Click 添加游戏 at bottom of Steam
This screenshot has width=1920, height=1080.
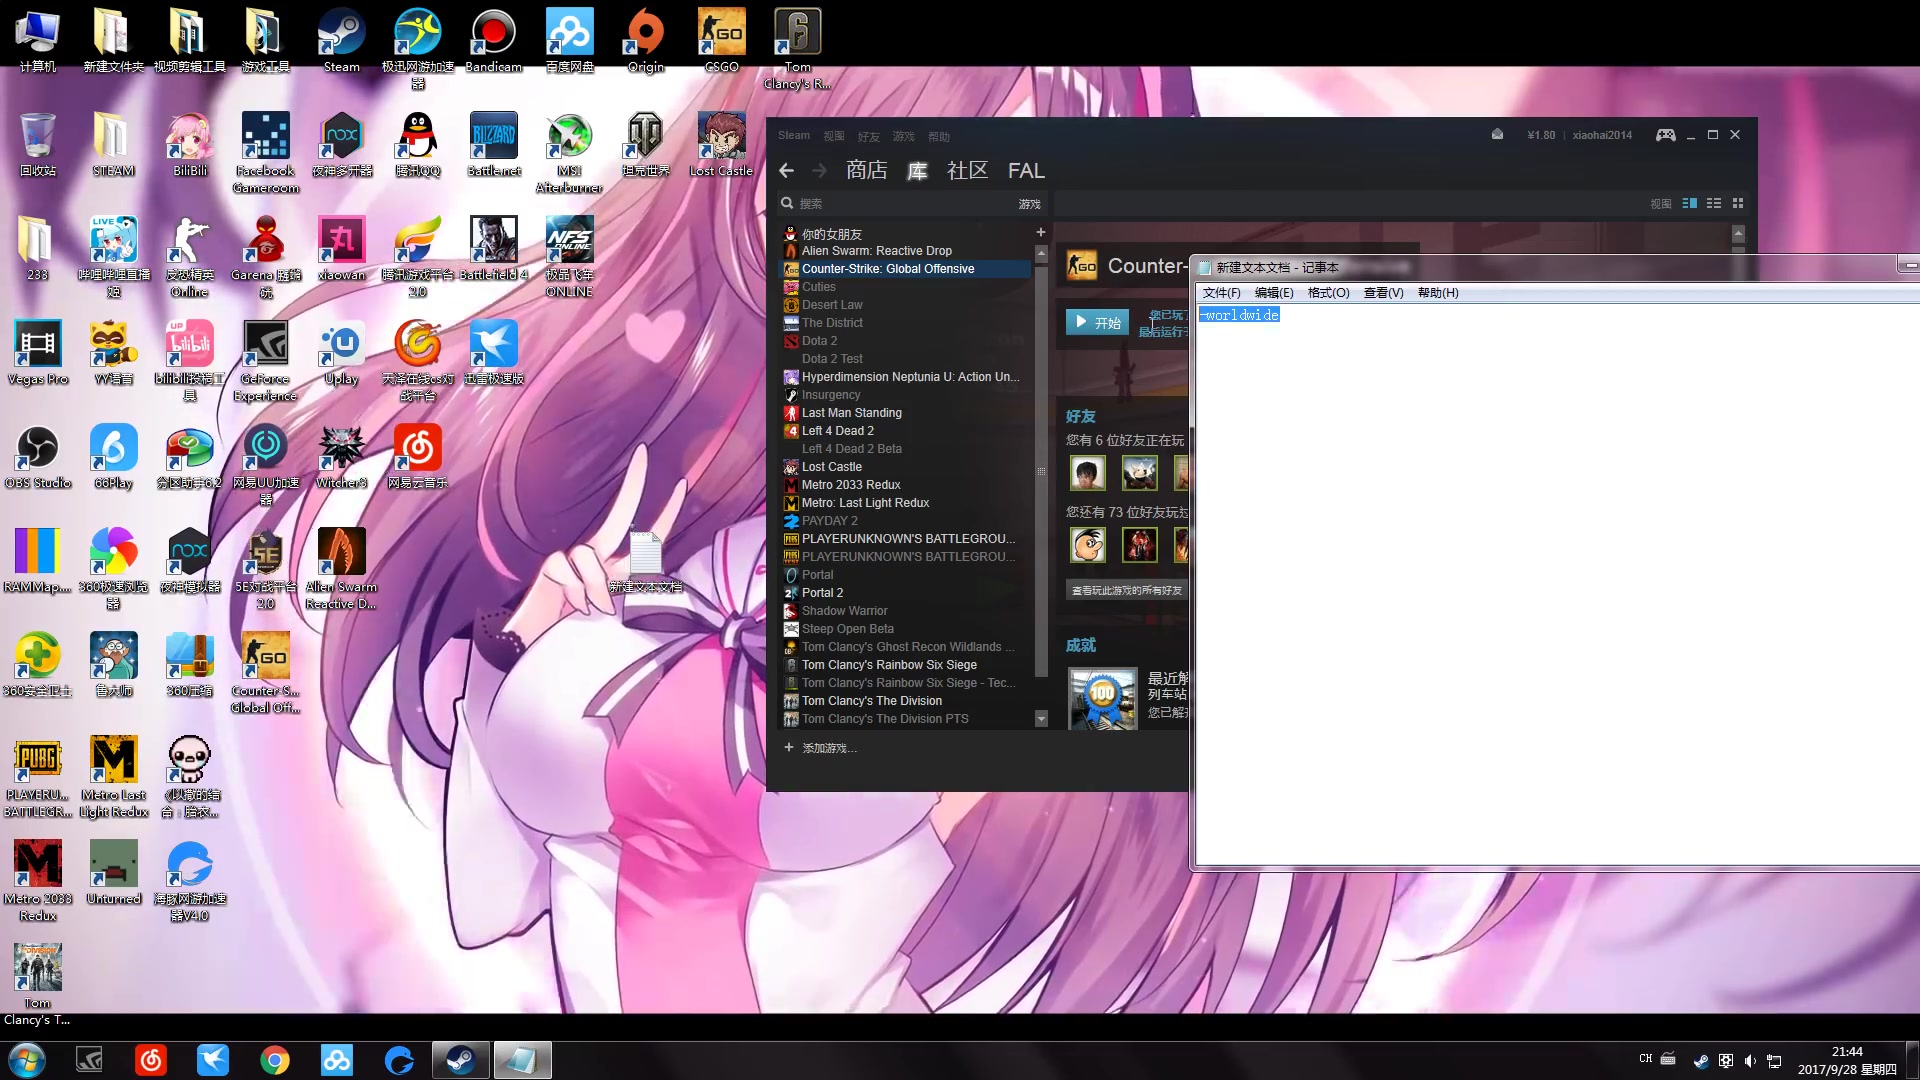[820, 747]
